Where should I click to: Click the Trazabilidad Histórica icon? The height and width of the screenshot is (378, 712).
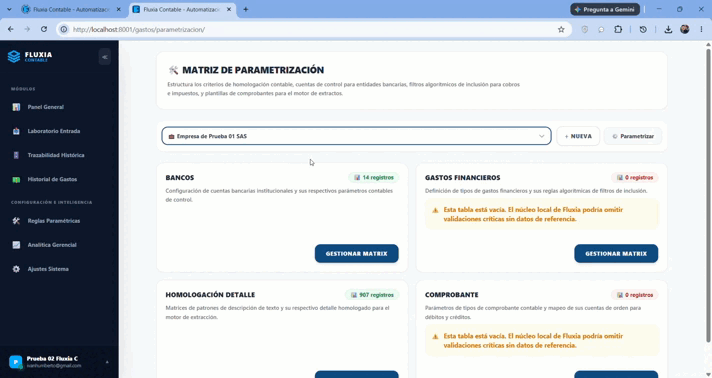point(16,155)
